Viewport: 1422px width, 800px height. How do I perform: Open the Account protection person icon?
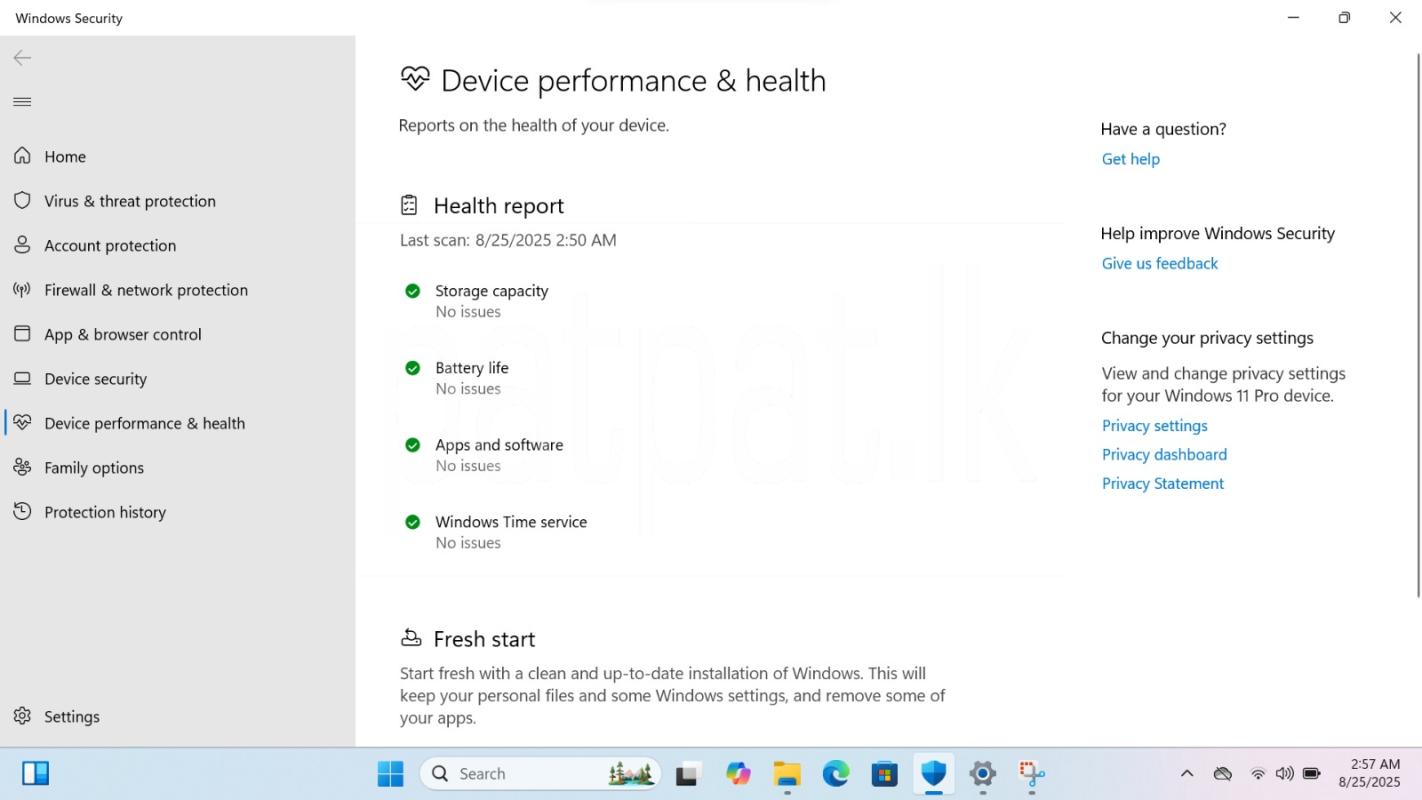(x=22, y=245)
